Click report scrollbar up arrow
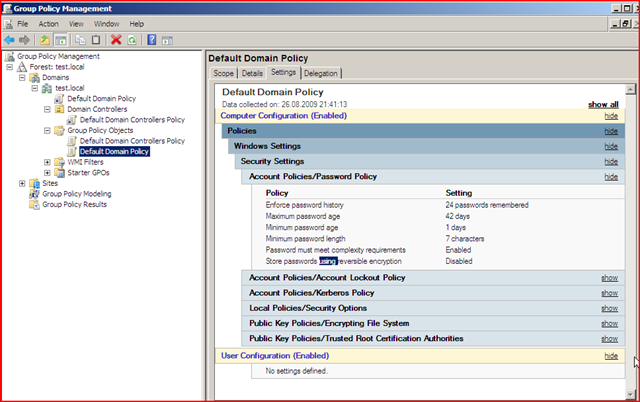 pyautogui.click(x=631, y=89)
